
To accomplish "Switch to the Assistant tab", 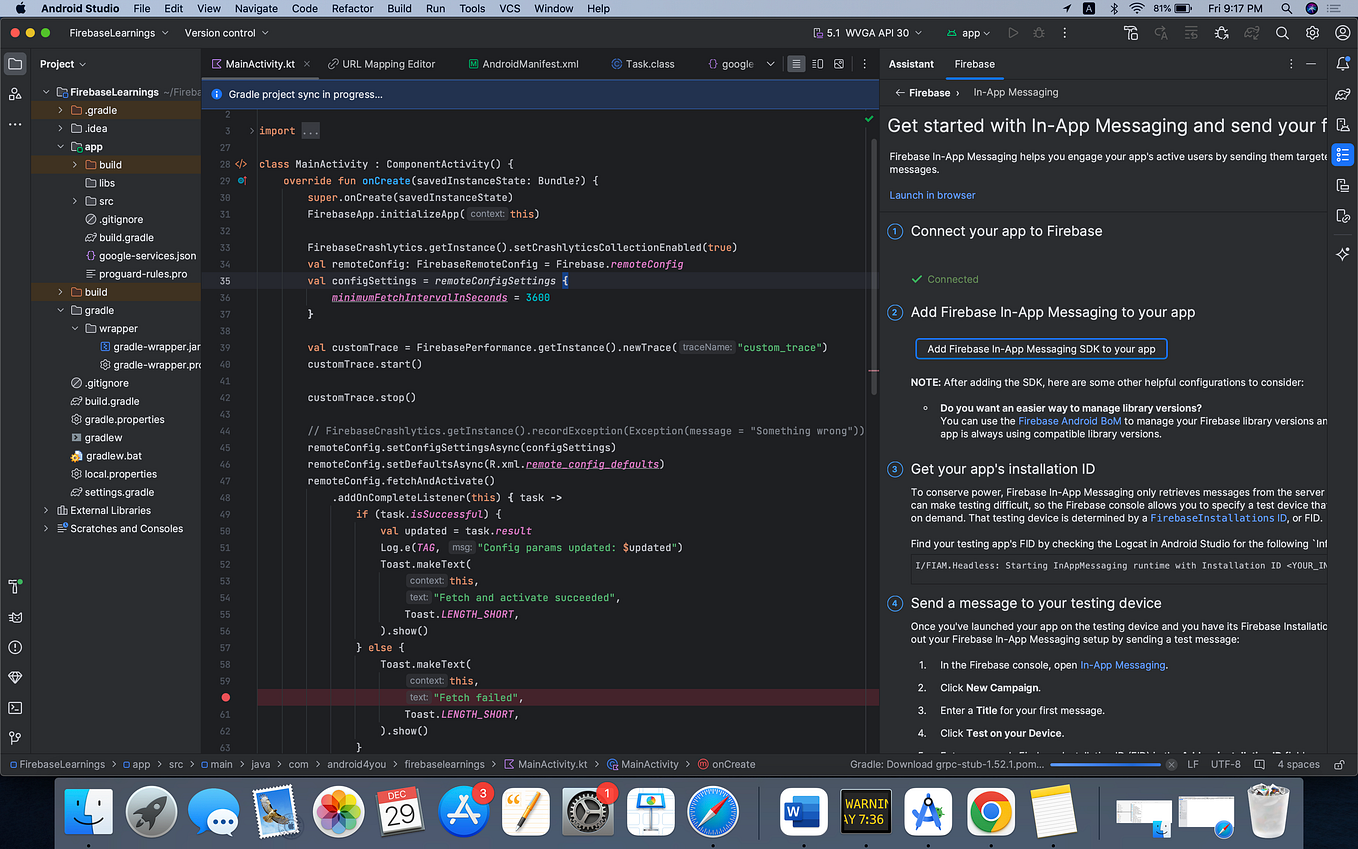I will click(910, 63).
